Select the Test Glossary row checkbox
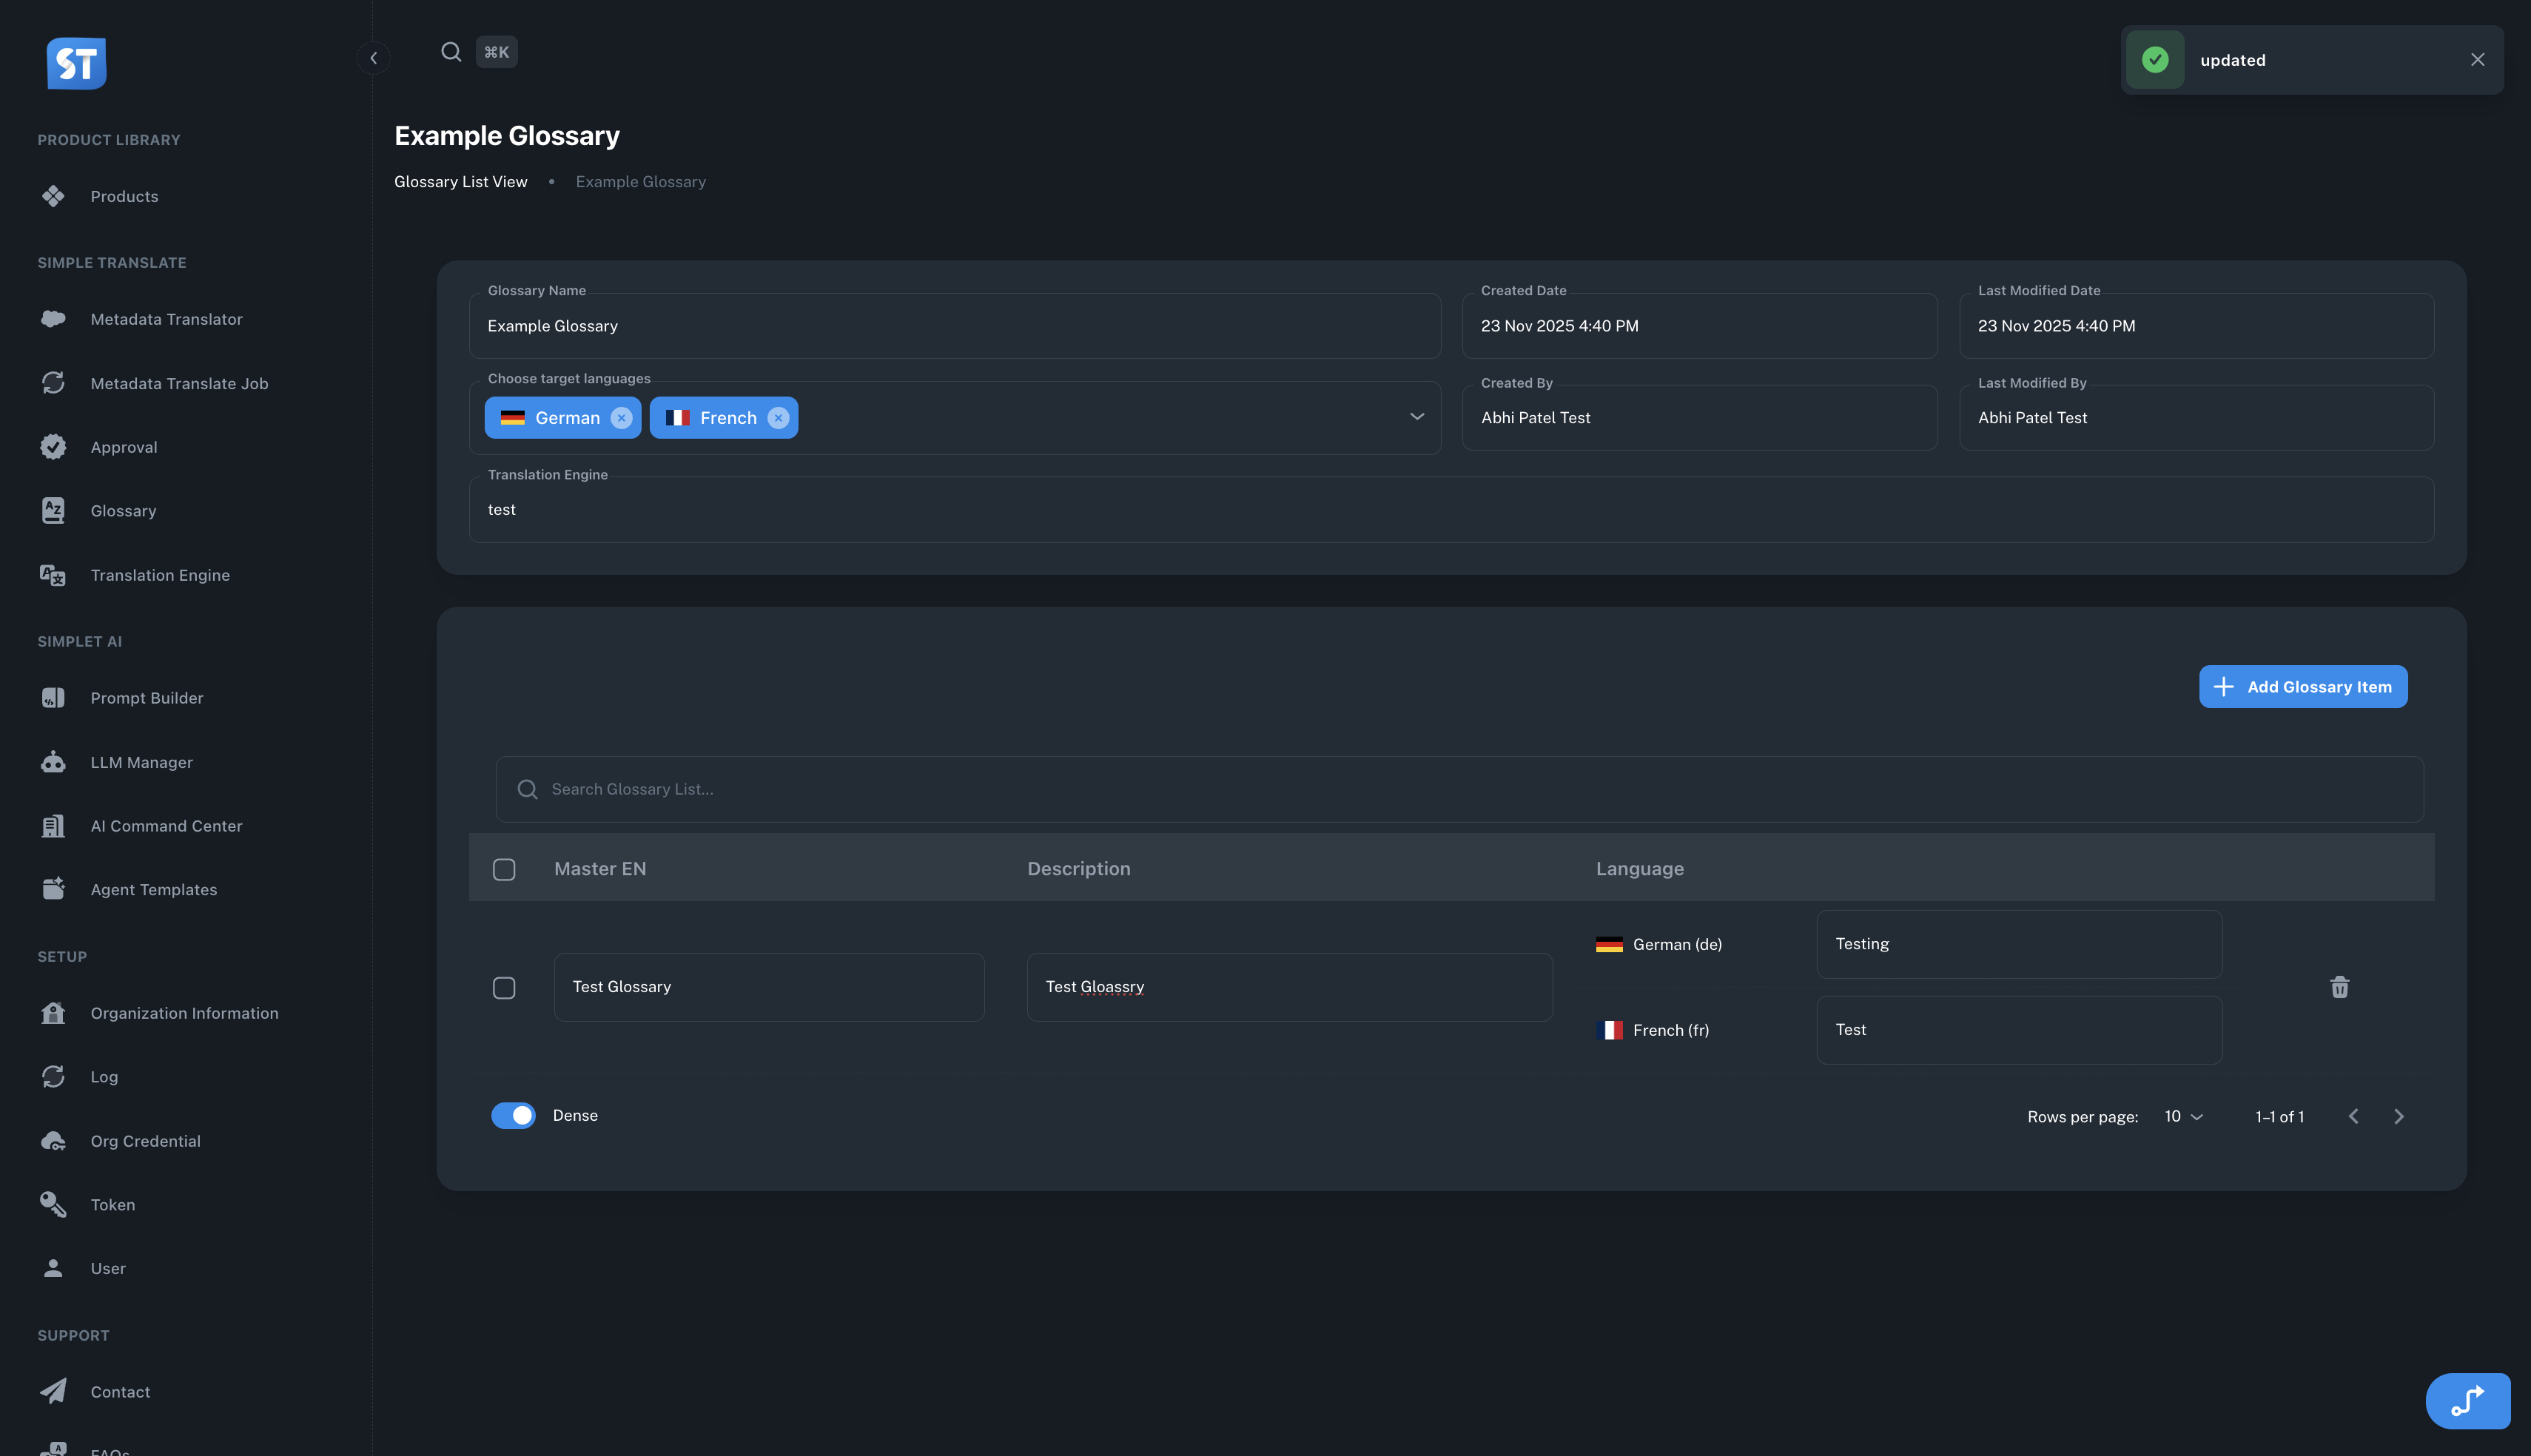 point(504,987)
